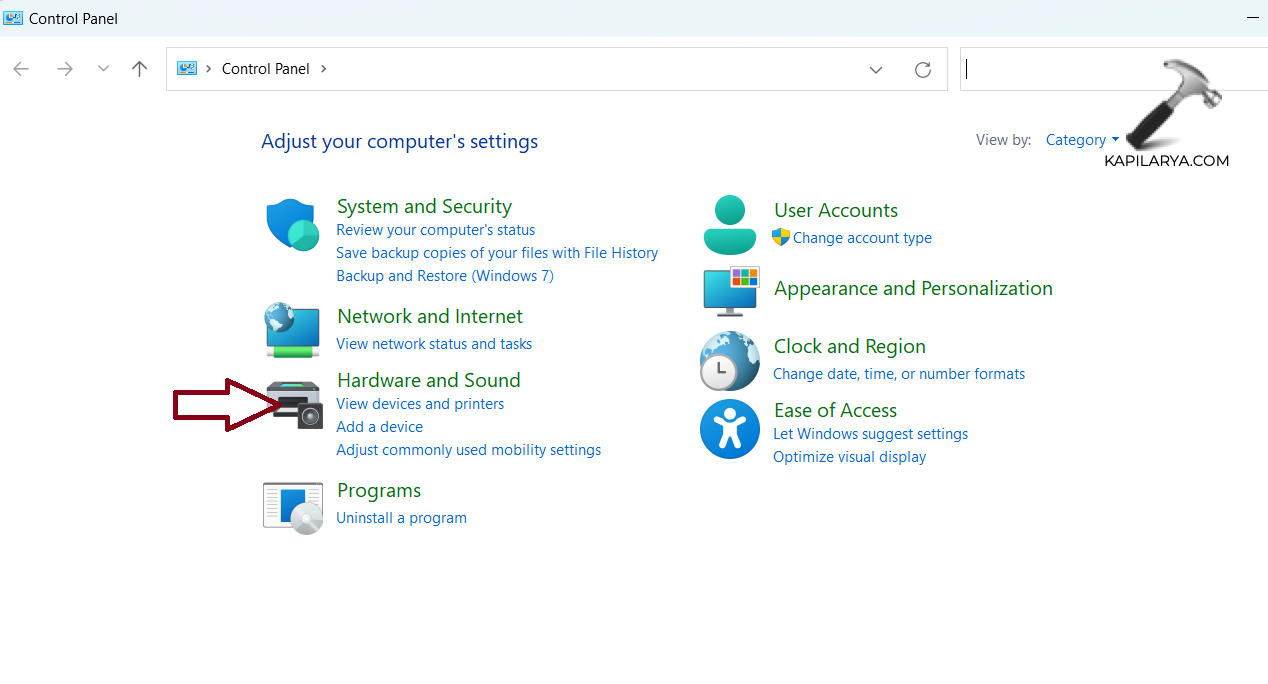Open the address bar history dropdown
The height and width of the screenshot is (684, 1268).
[x=876, y=69]
